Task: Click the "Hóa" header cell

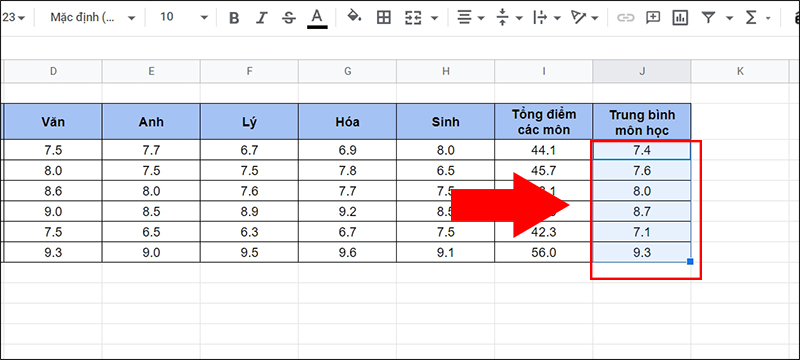Action: tap(347, 122)
